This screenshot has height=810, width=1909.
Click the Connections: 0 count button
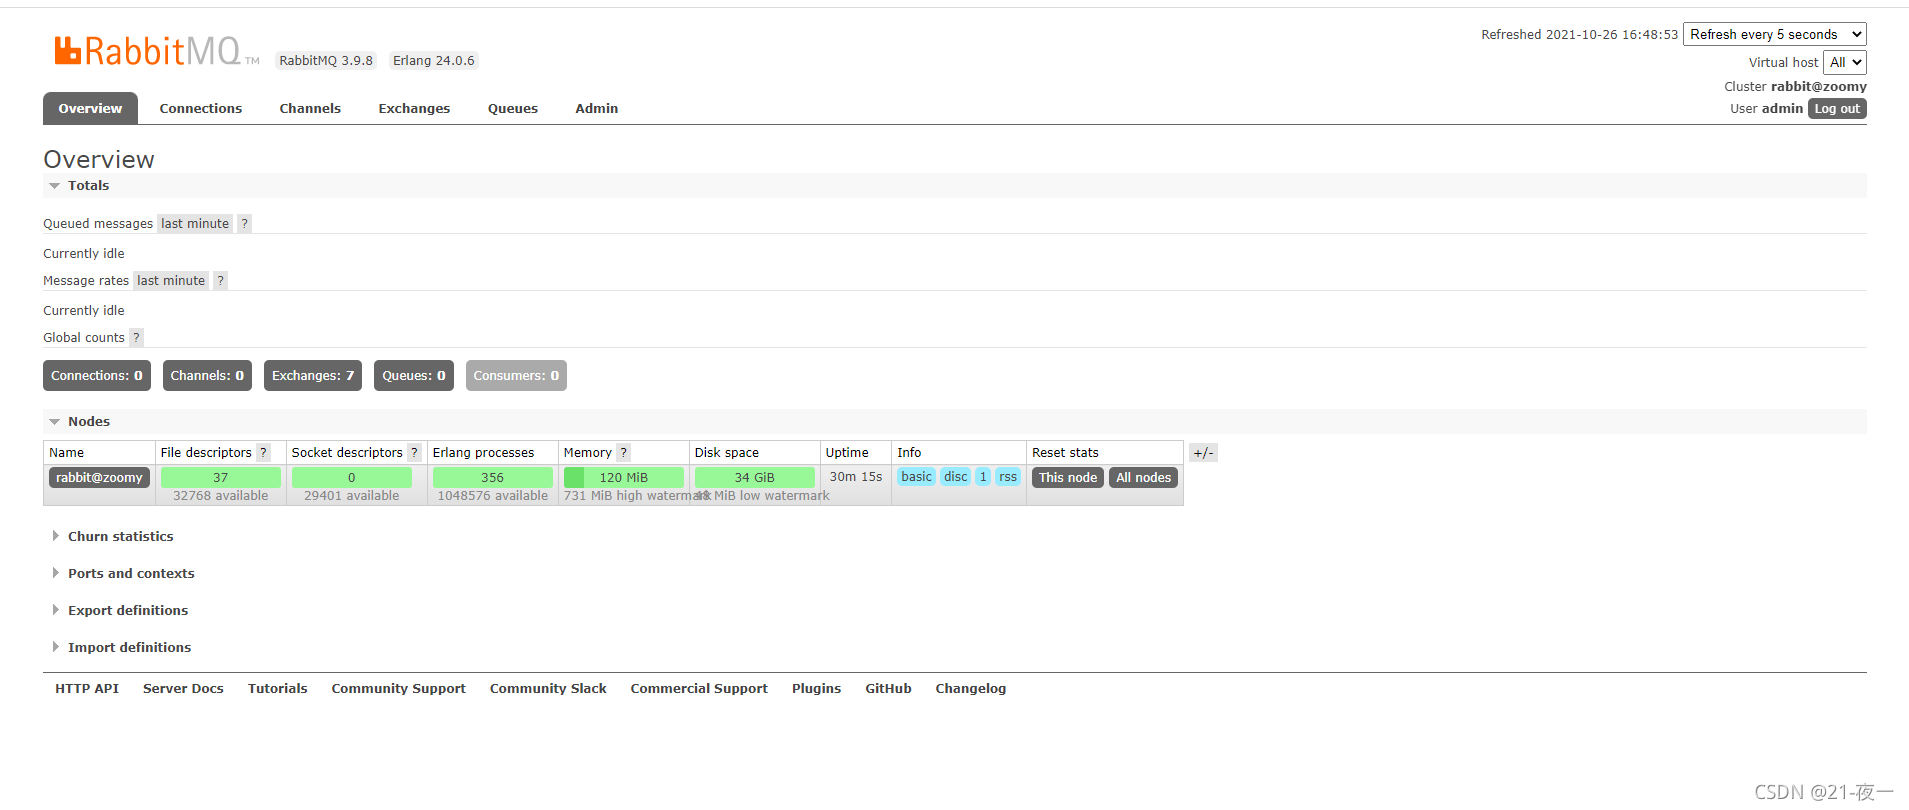tap(97, 376)
